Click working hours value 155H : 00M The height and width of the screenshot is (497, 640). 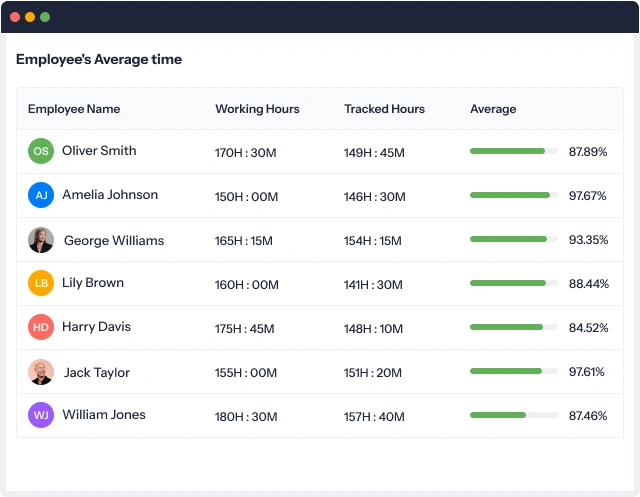coord(246,373)
